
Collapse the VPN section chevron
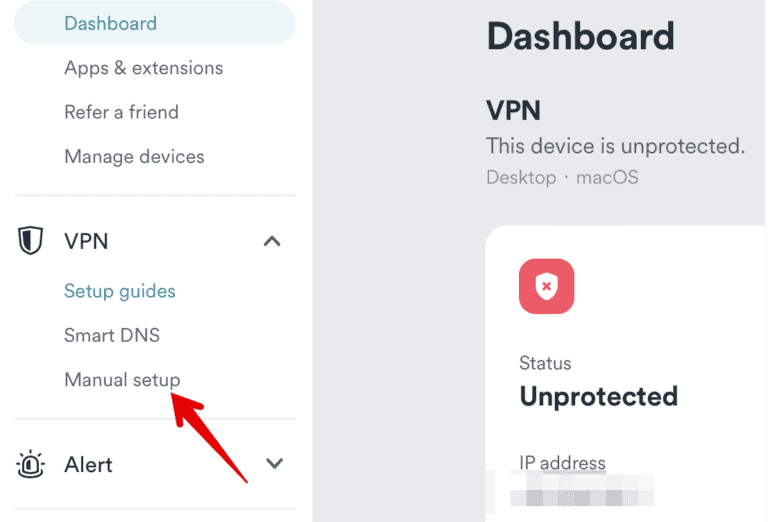pyautogui.click(x=272, y=241)
